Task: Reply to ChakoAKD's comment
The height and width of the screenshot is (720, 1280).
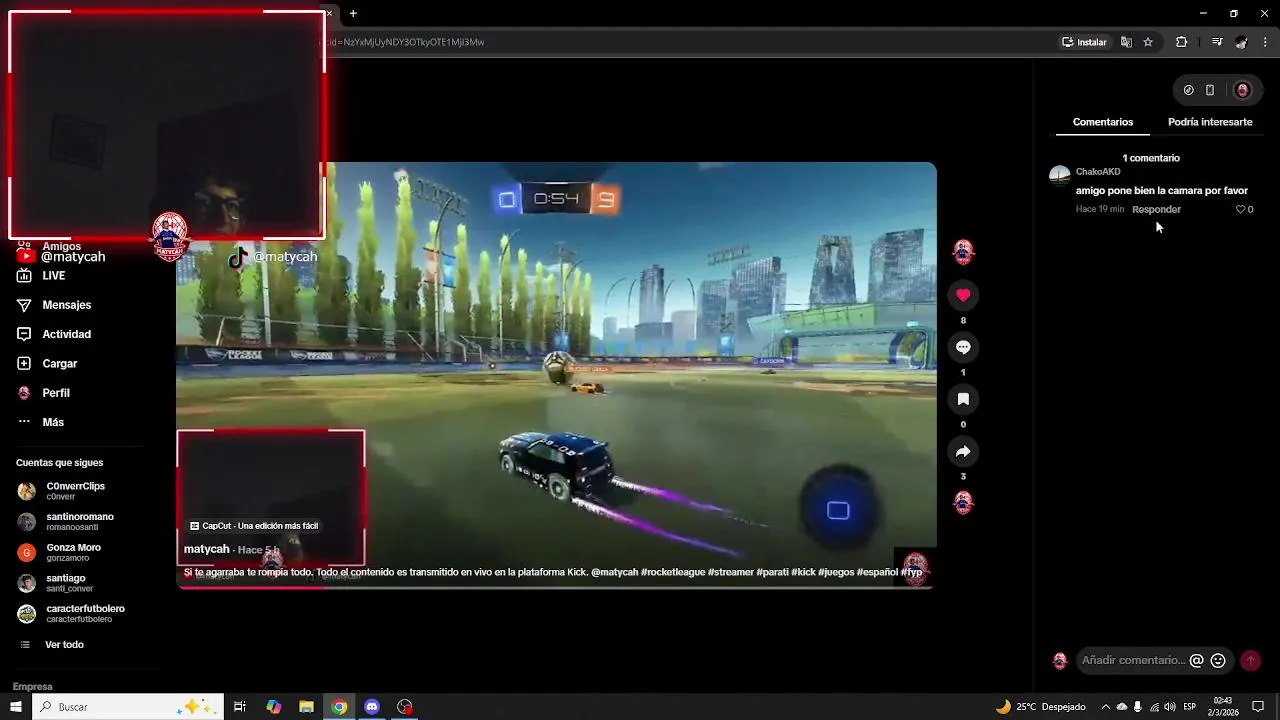Action: point(1156,209)
